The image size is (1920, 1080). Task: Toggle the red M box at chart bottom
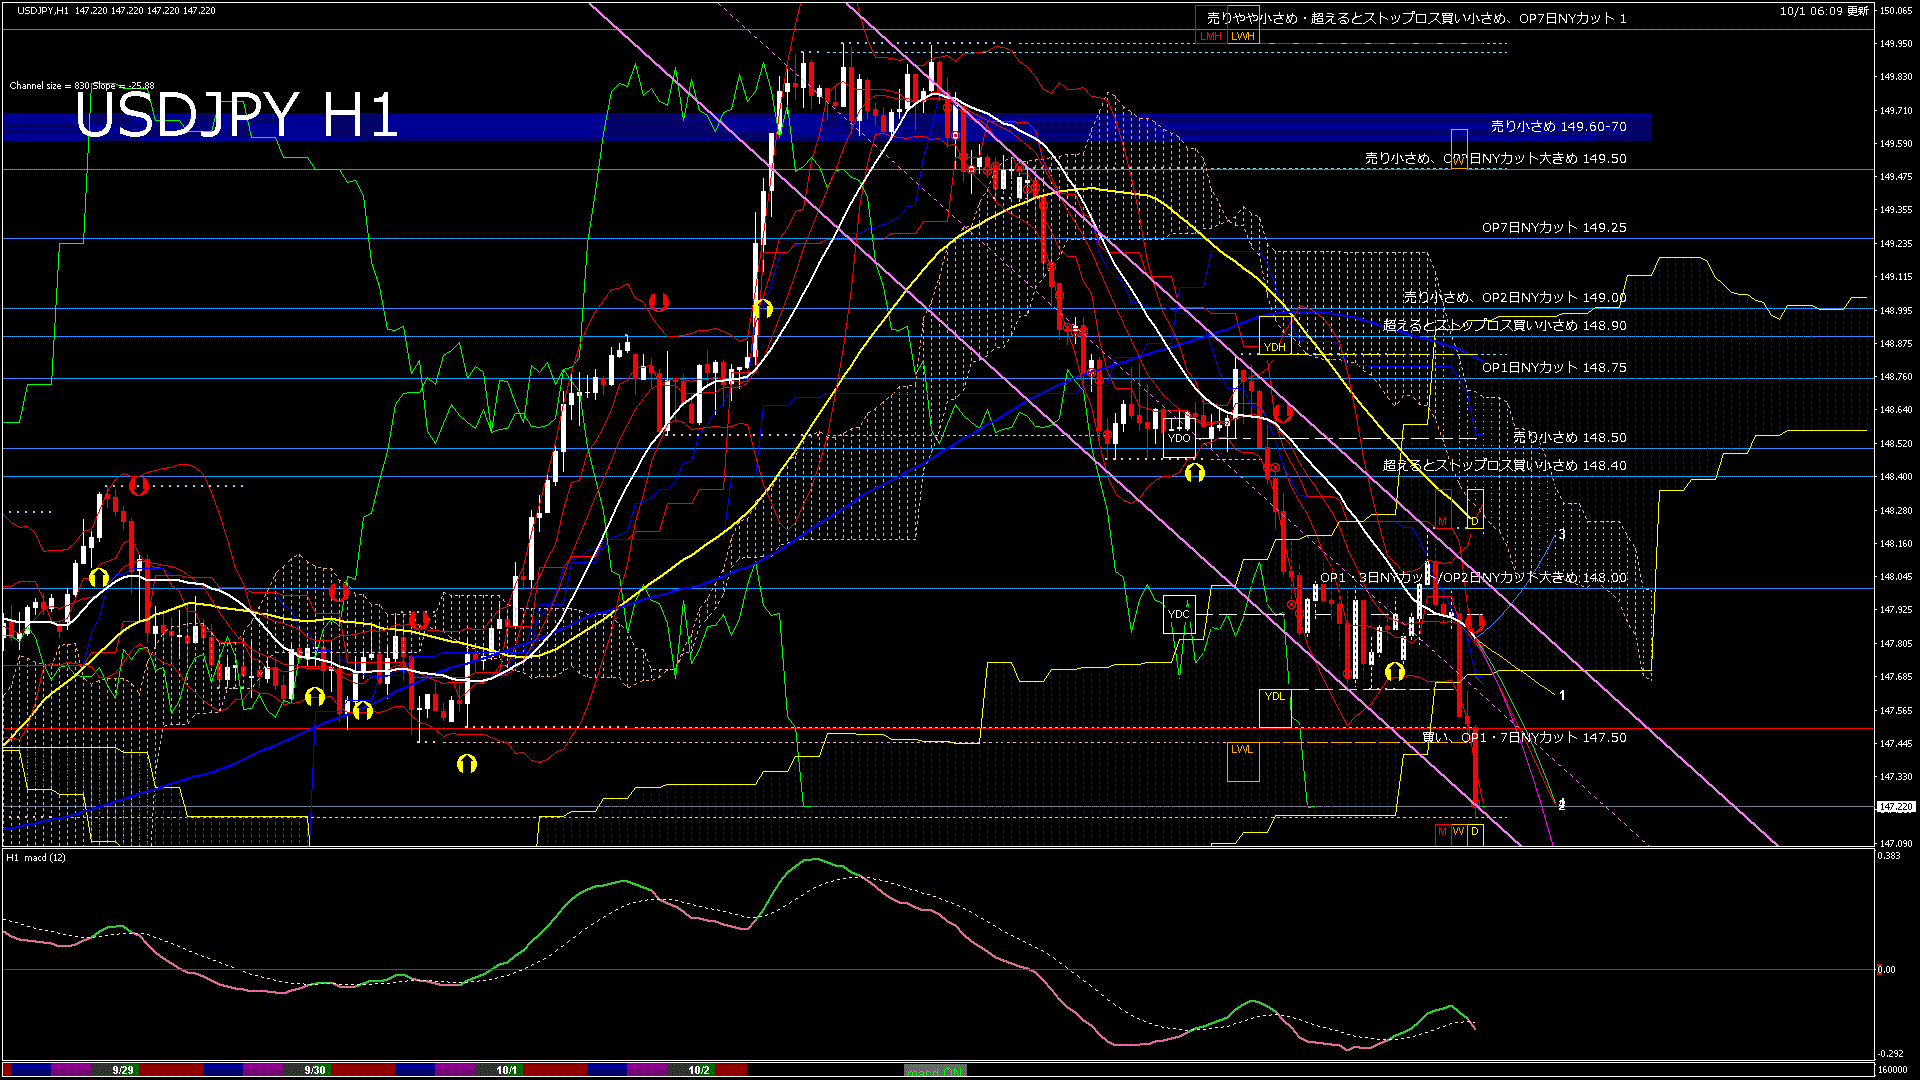click(1442, 832)
